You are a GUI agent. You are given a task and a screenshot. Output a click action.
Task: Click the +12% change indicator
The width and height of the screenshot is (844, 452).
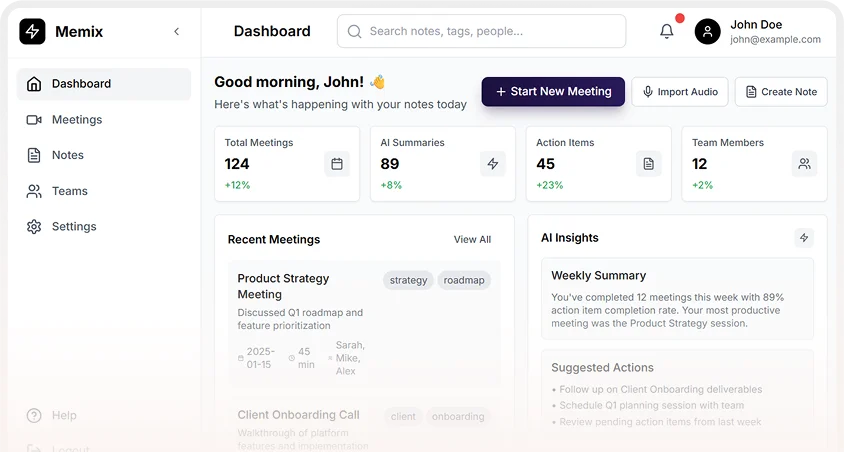coord(237,185)
